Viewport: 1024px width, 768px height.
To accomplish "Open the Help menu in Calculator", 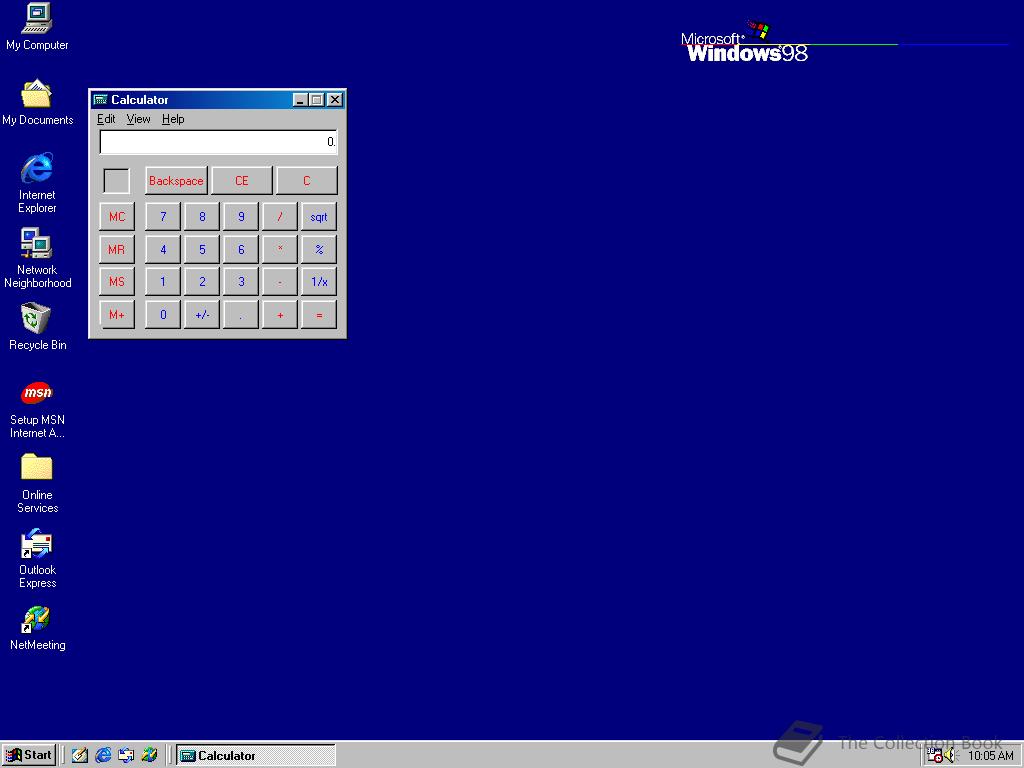I will point(173,119).
